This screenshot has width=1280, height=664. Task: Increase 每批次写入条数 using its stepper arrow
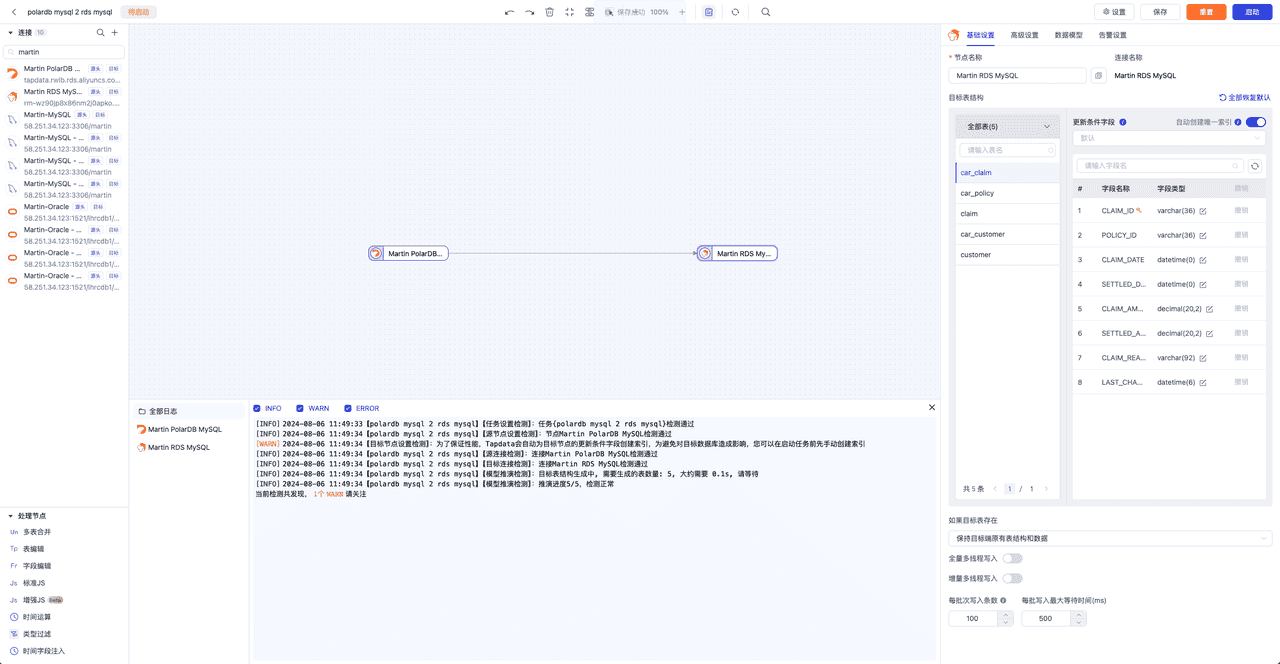tap(1005, 612)
